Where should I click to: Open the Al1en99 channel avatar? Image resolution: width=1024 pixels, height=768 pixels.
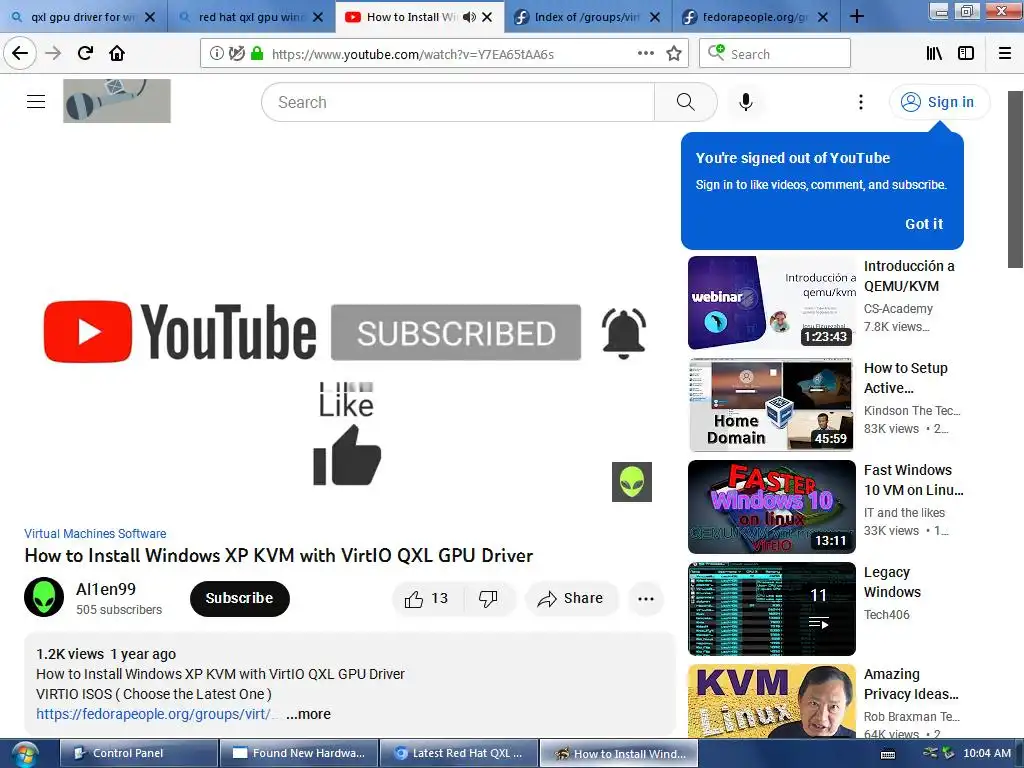coord(44,597)
